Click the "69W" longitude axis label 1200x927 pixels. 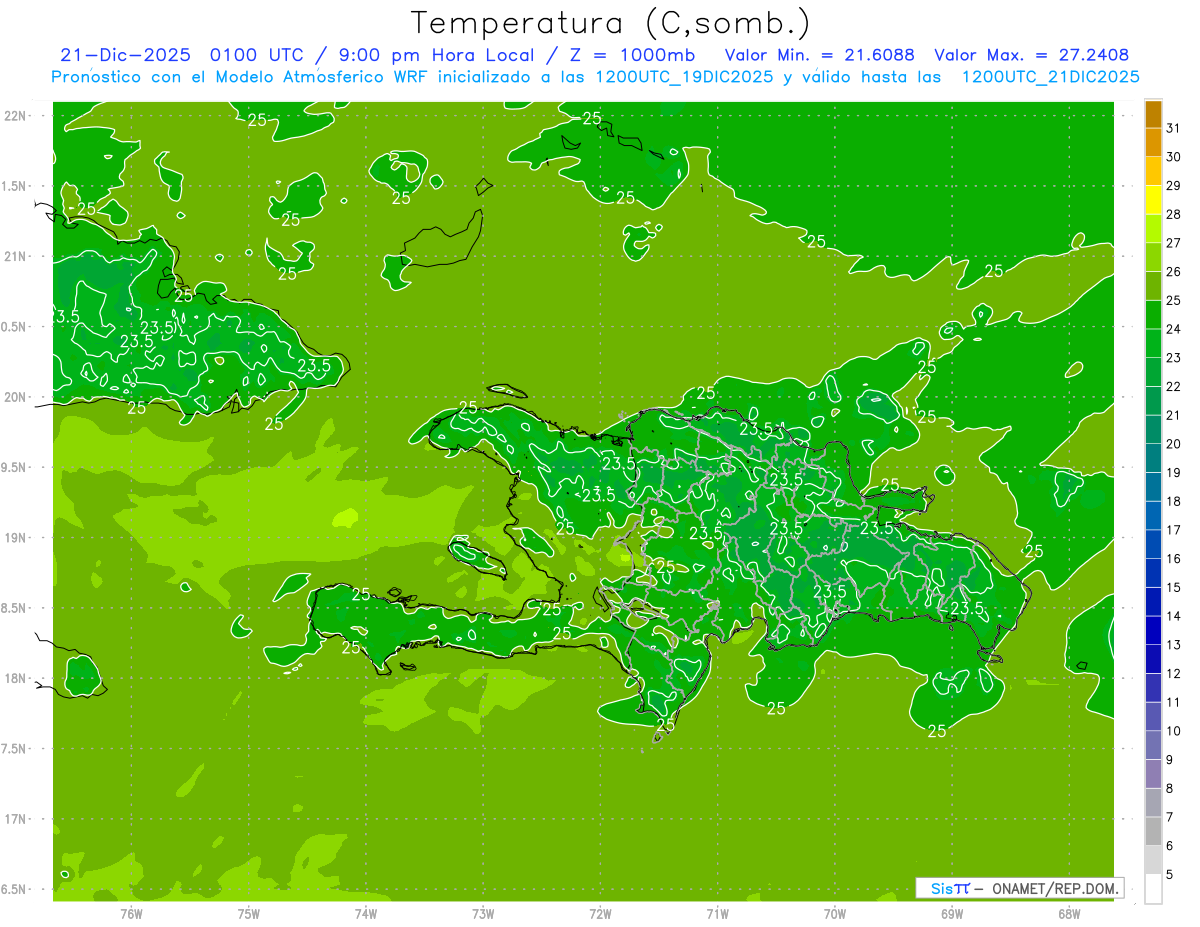point(952,913)
